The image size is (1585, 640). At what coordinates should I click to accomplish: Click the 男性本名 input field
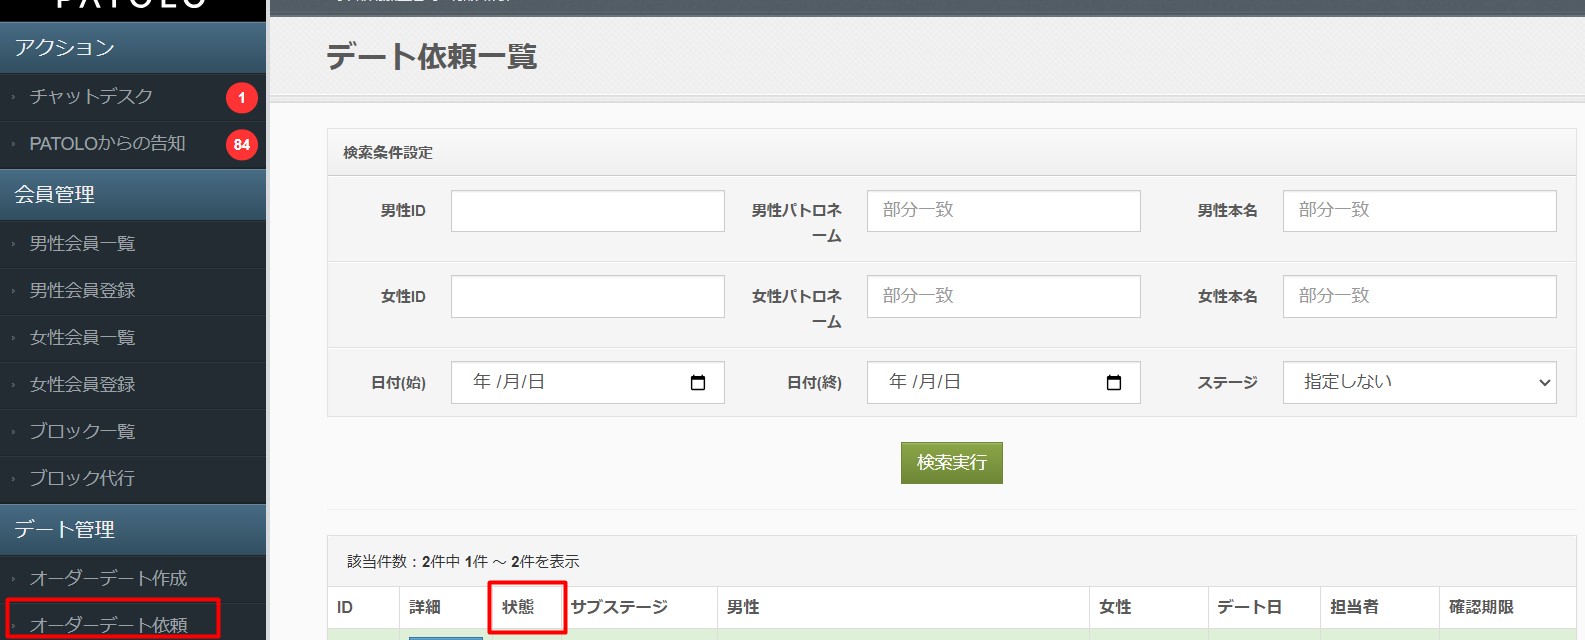pos(1420,211)
